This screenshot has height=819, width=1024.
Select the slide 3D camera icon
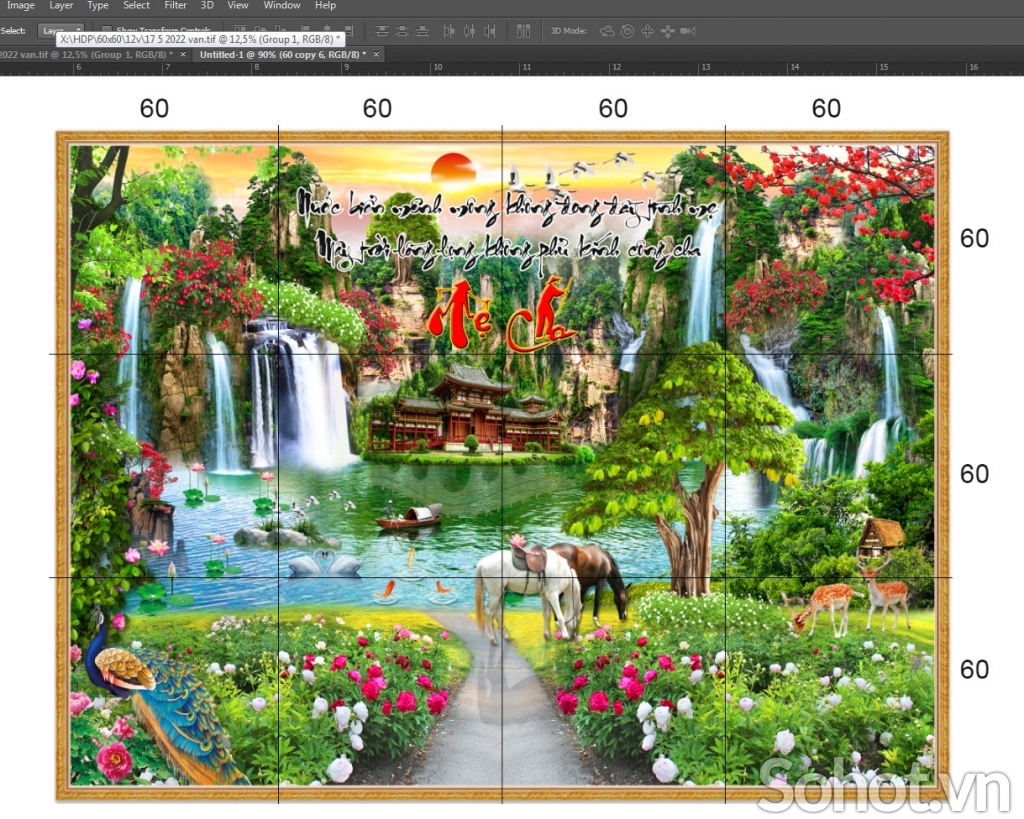[x=668, y=30]
